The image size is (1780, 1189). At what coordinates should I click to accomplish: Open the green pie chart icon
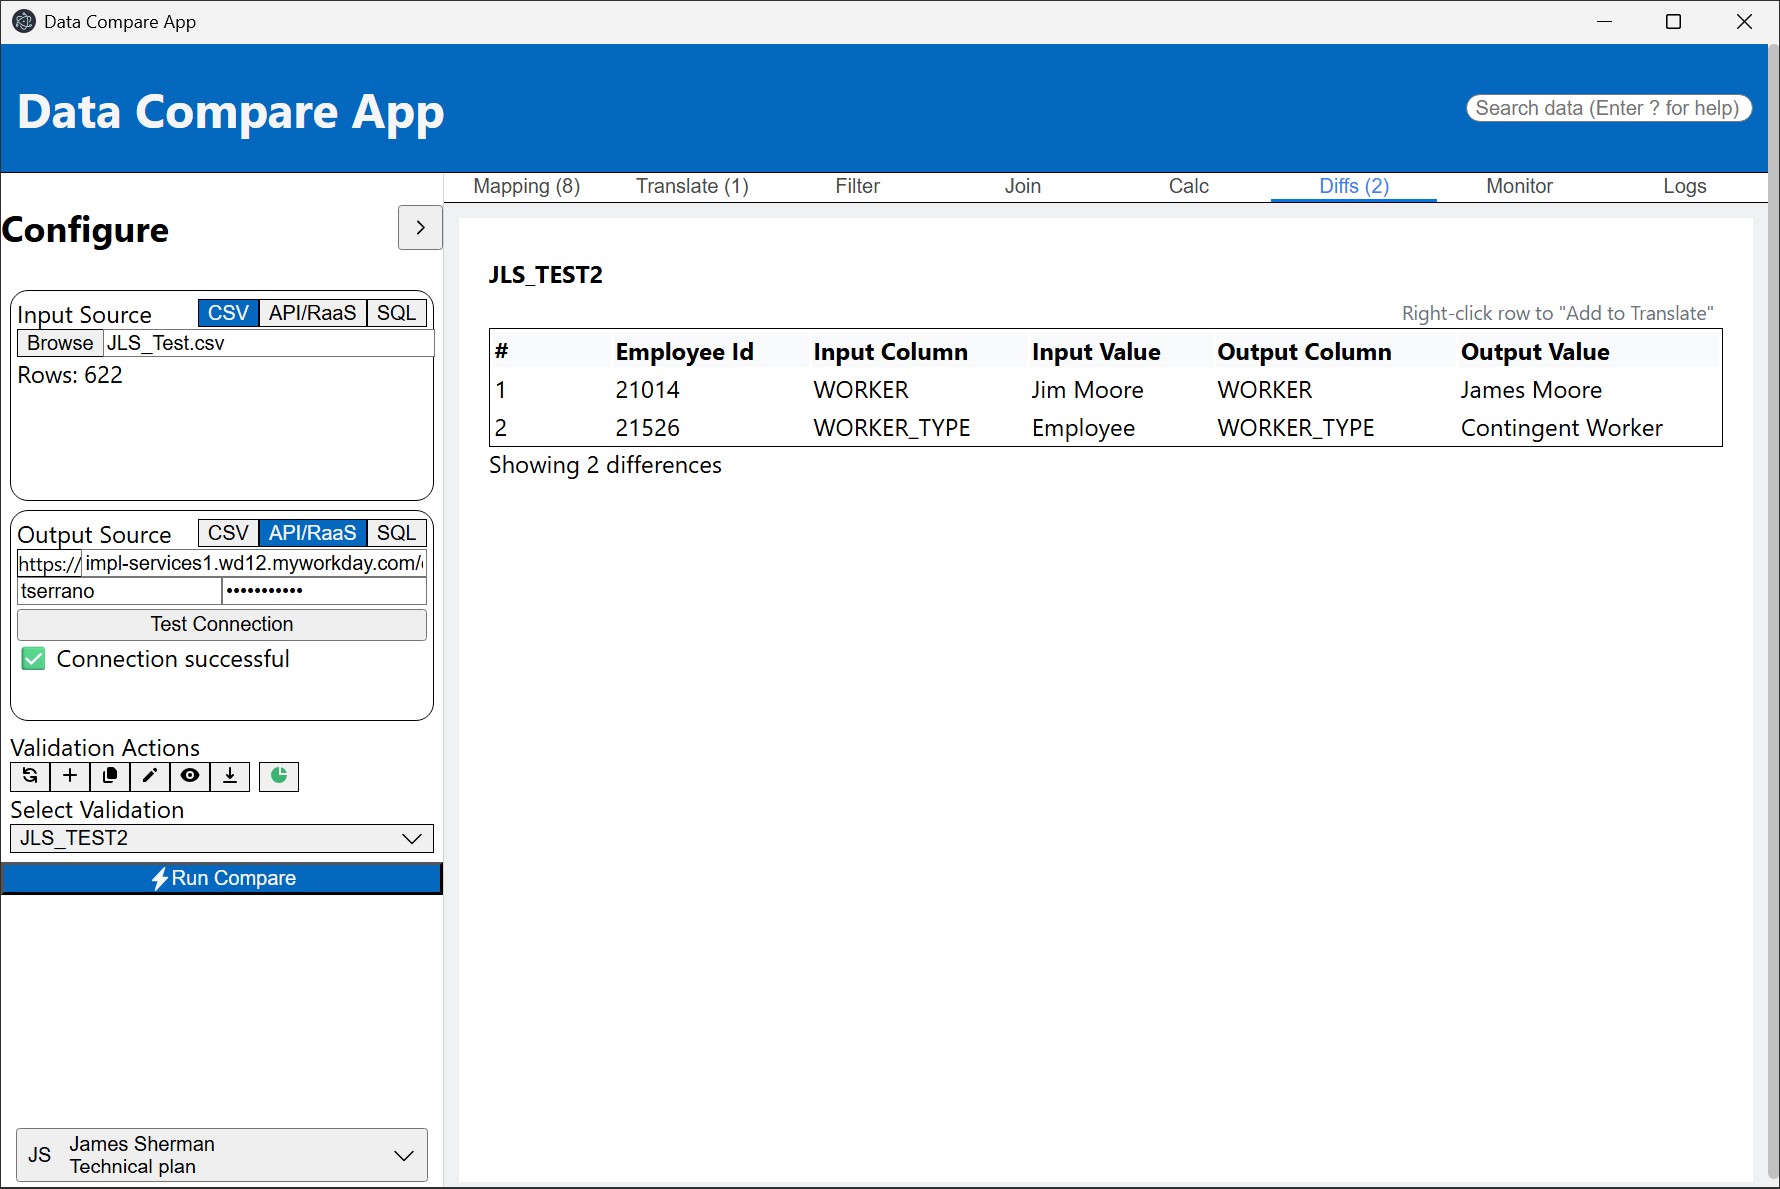[279, 776]
